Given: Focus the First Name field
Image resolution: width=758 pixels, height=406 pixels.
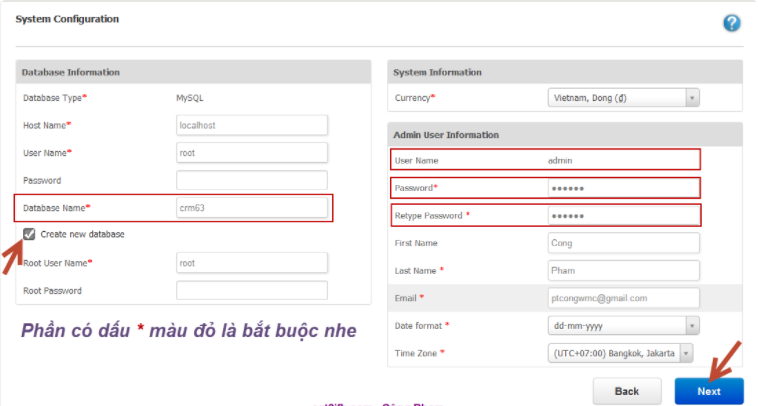Looking at the screenshot, I should click(x=623, y=243).
